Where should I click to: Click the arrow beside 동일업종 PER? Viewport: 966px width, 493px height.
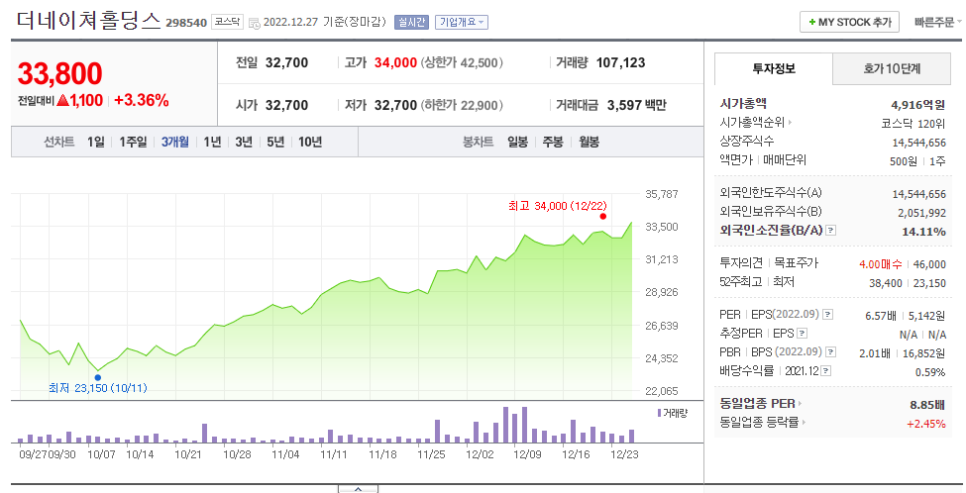coord(800,404)
